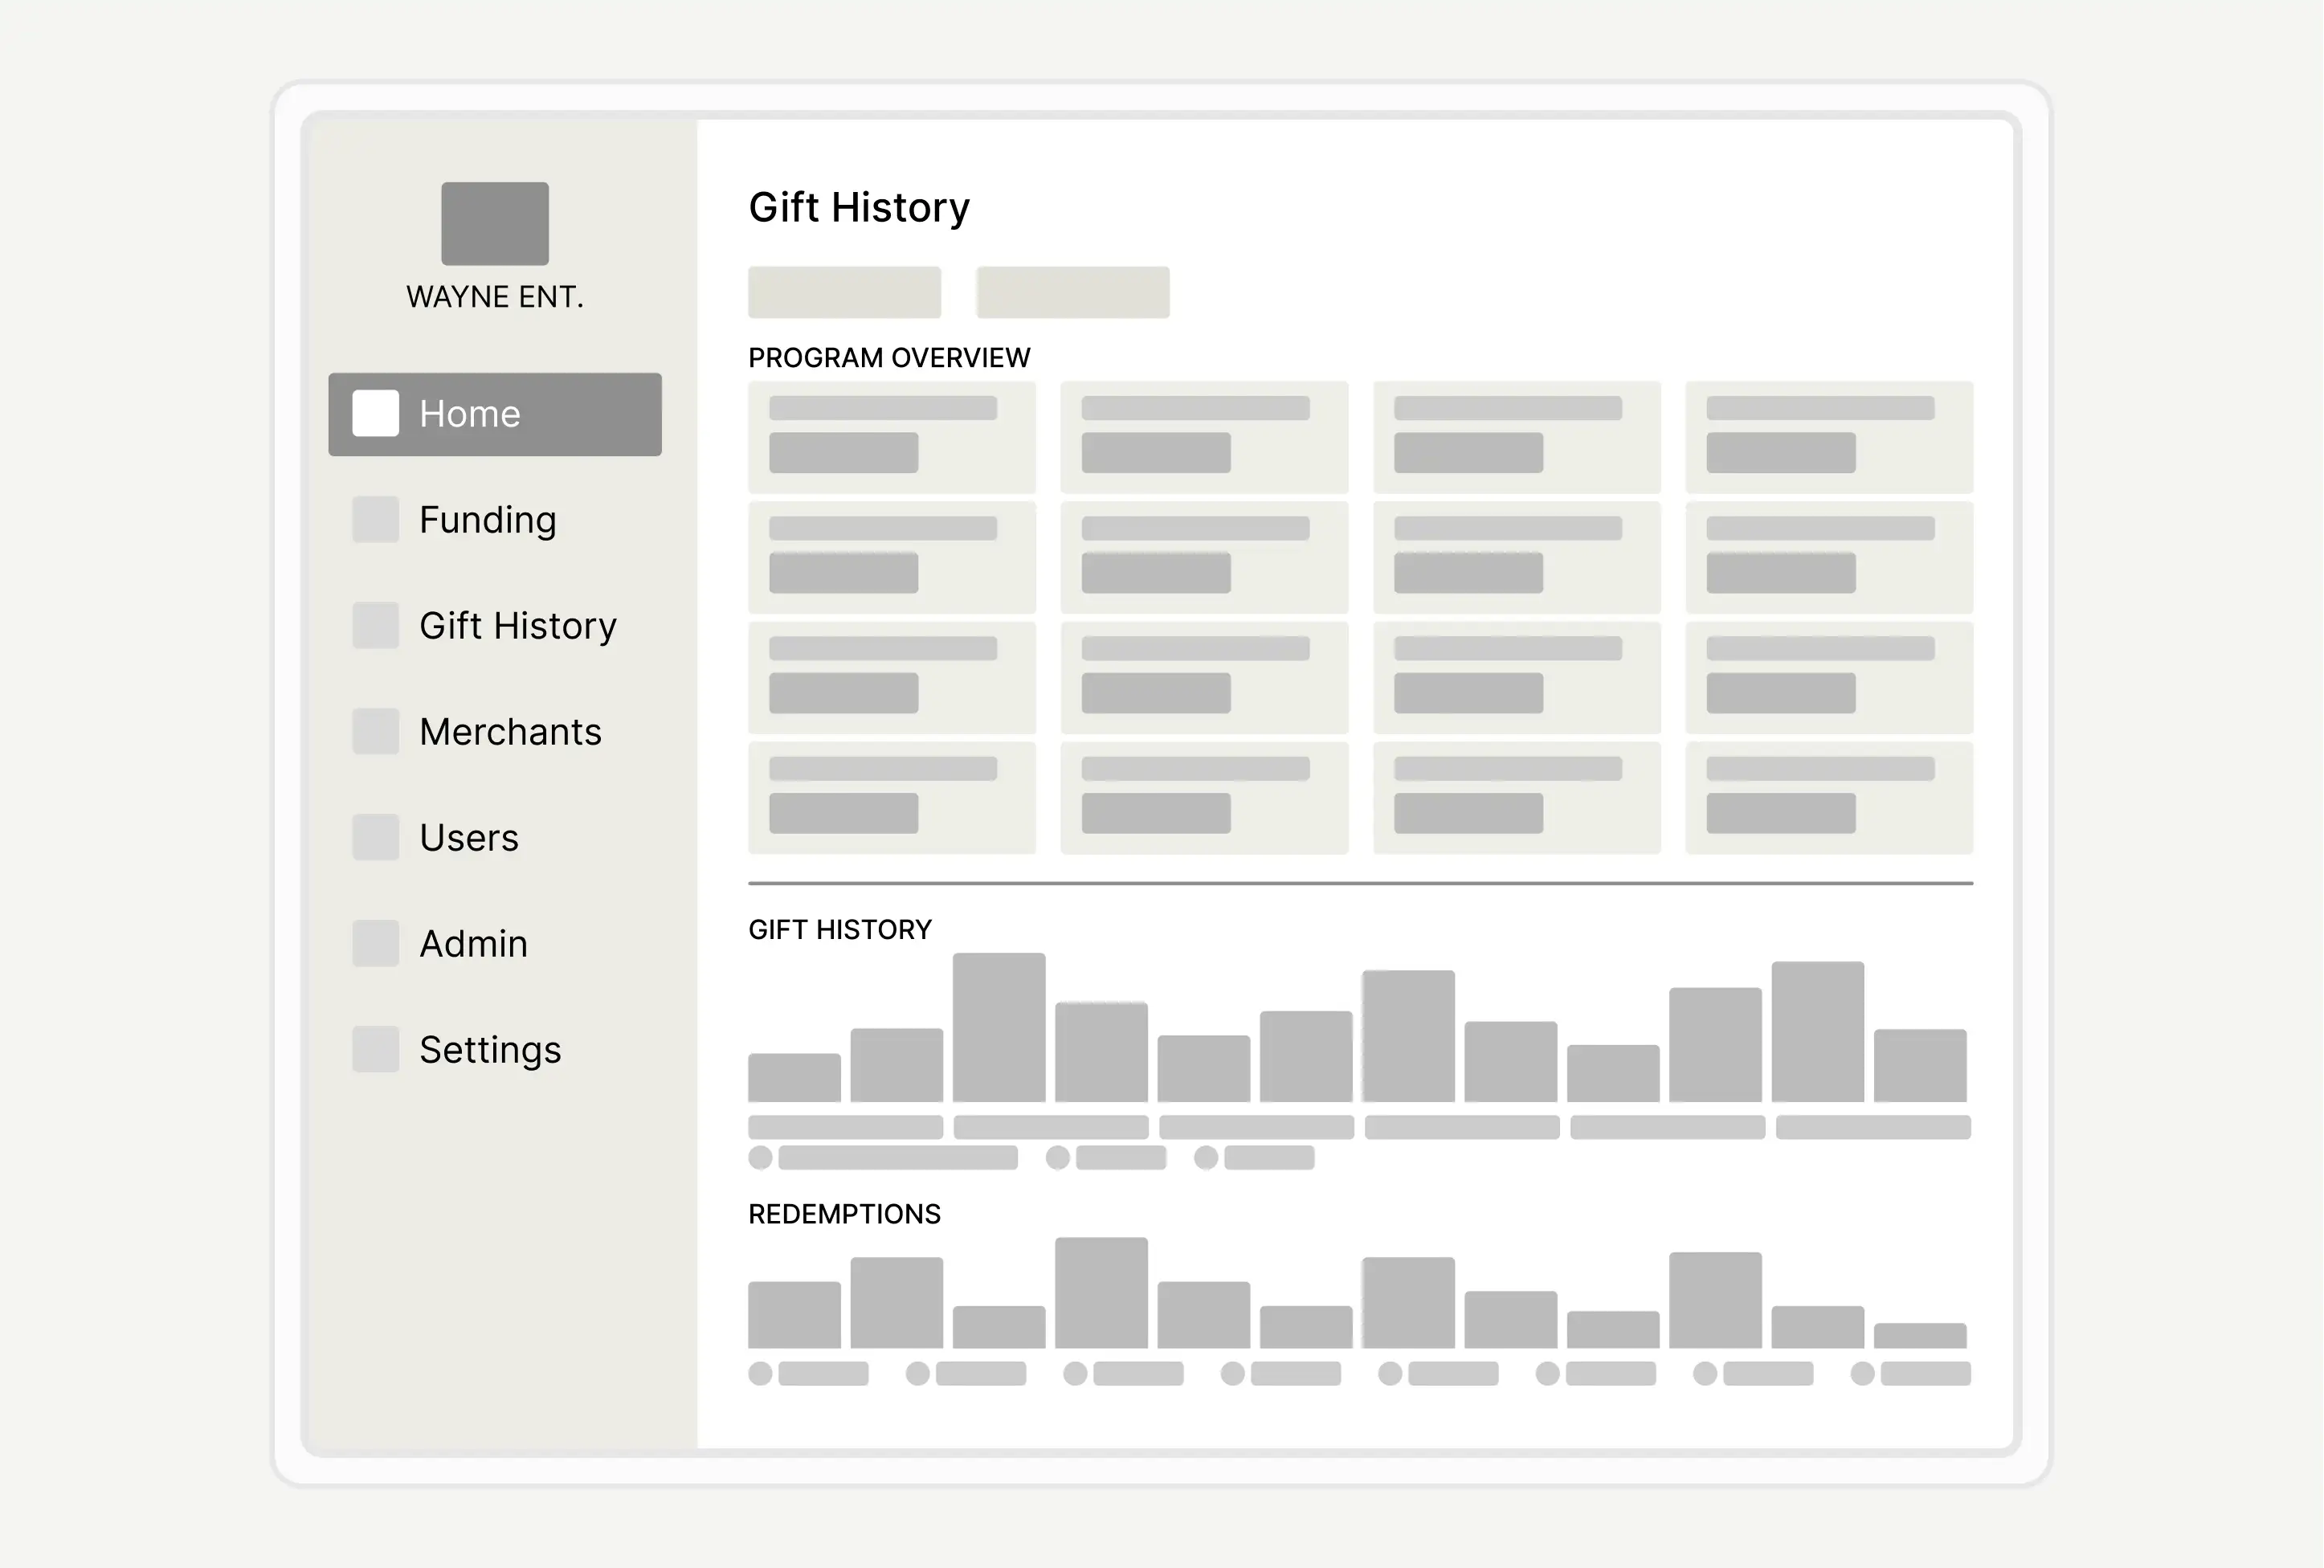Screen dimensions: 2324x1568
Task: Click the tallest bar in Redemptions chart
Action: point(1101,1293)
